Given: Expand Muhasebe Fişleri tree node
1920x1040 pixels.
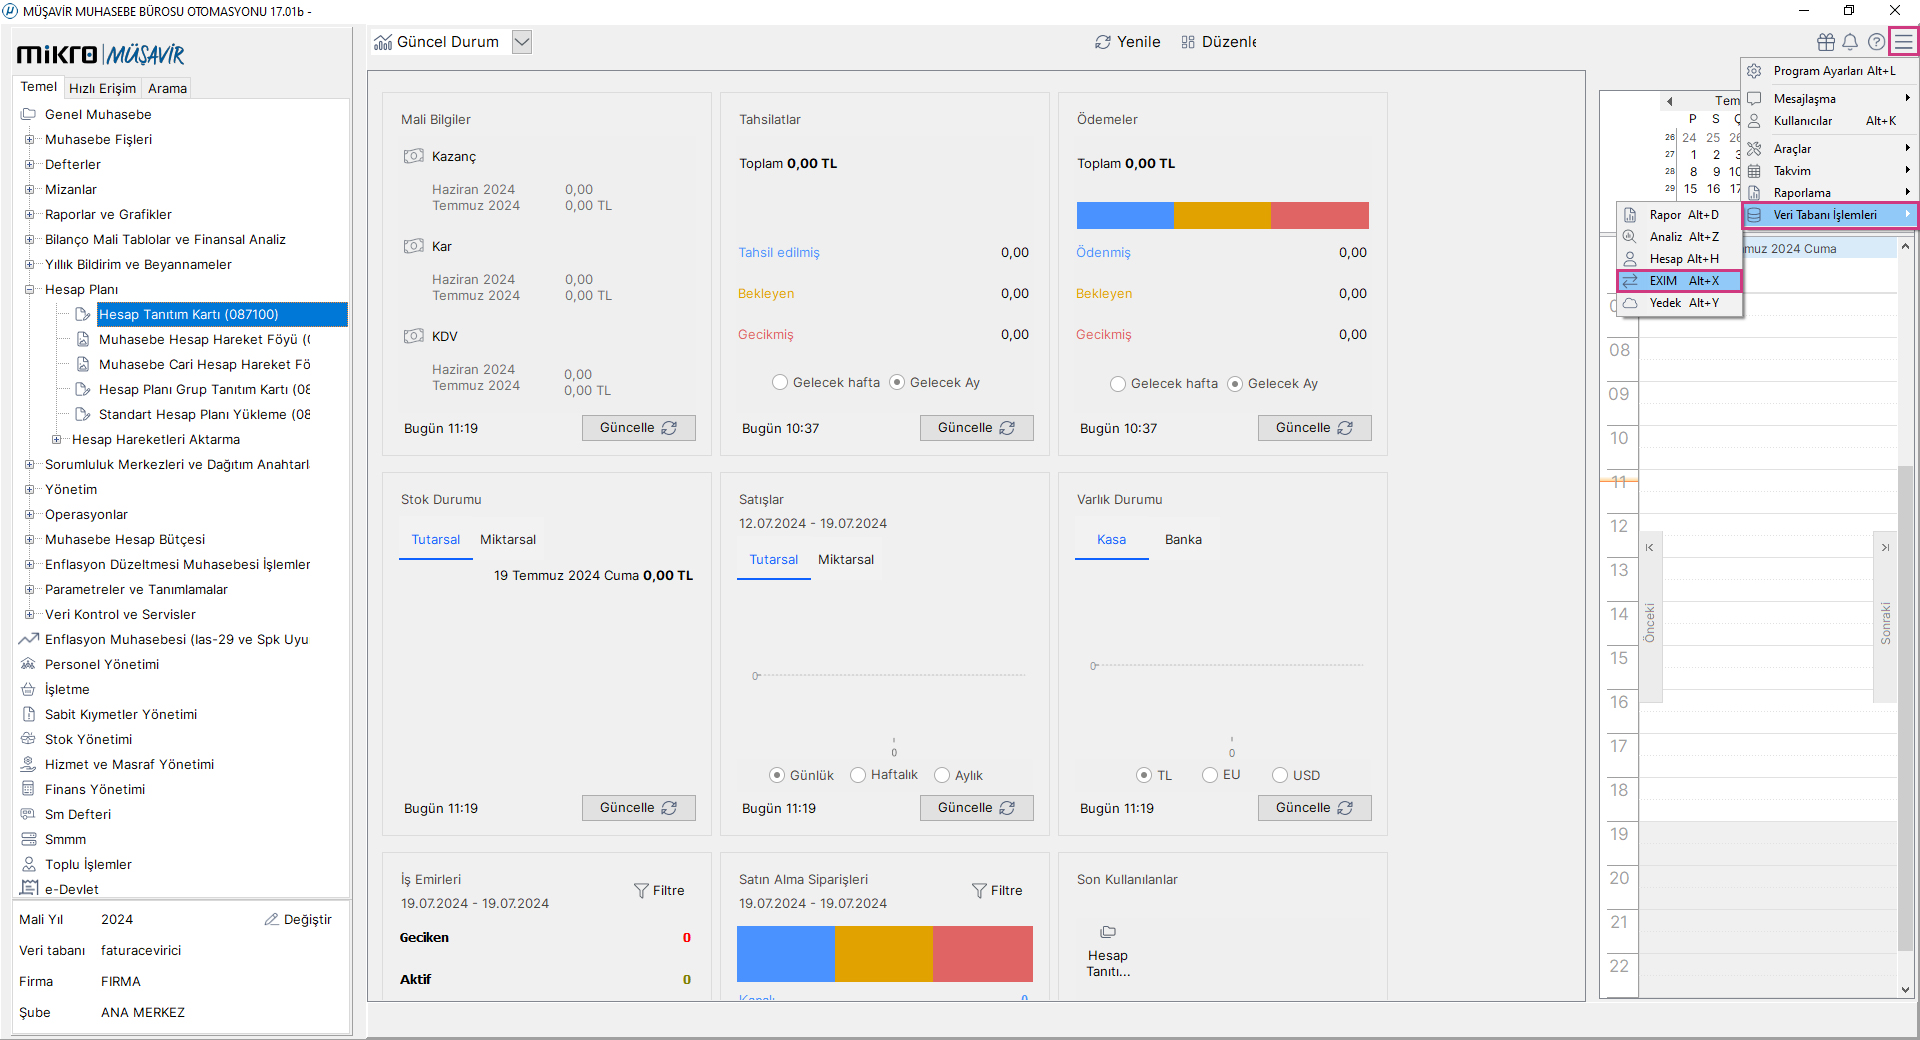Looking at the screenshot, I should [x=29, y=139].
